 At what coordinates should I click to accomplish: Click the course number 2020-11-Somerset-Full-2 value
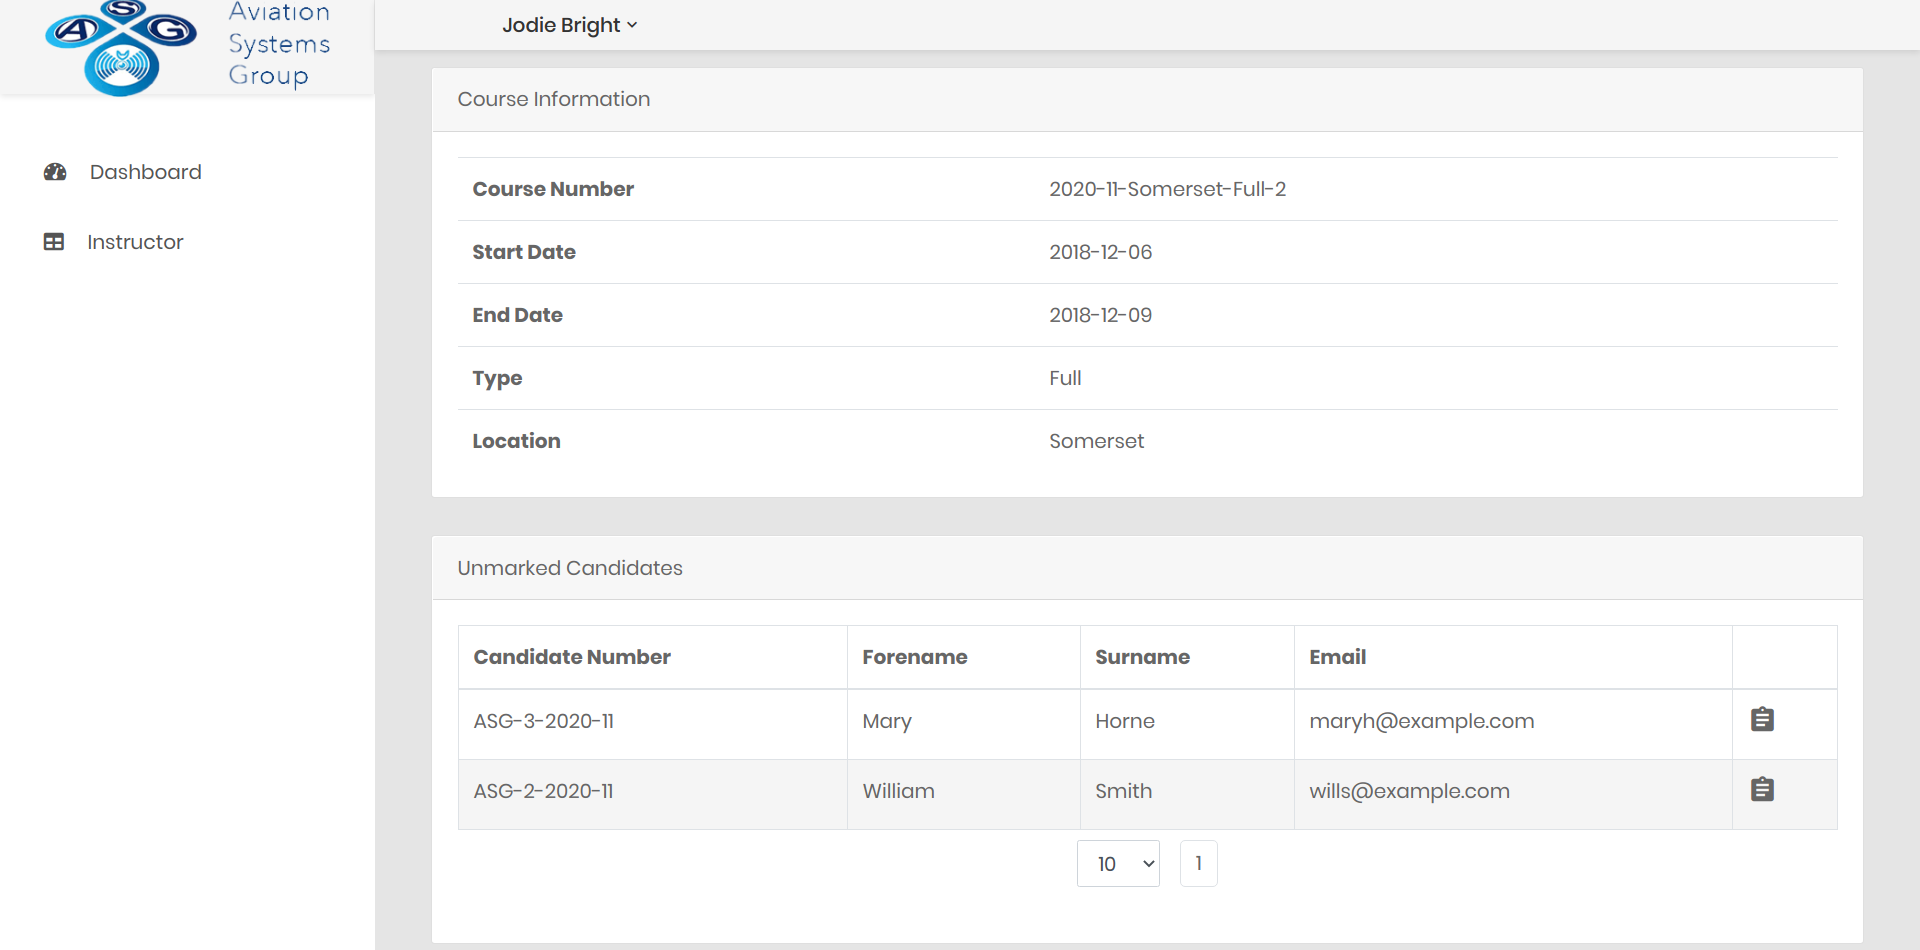point(1167,189)
